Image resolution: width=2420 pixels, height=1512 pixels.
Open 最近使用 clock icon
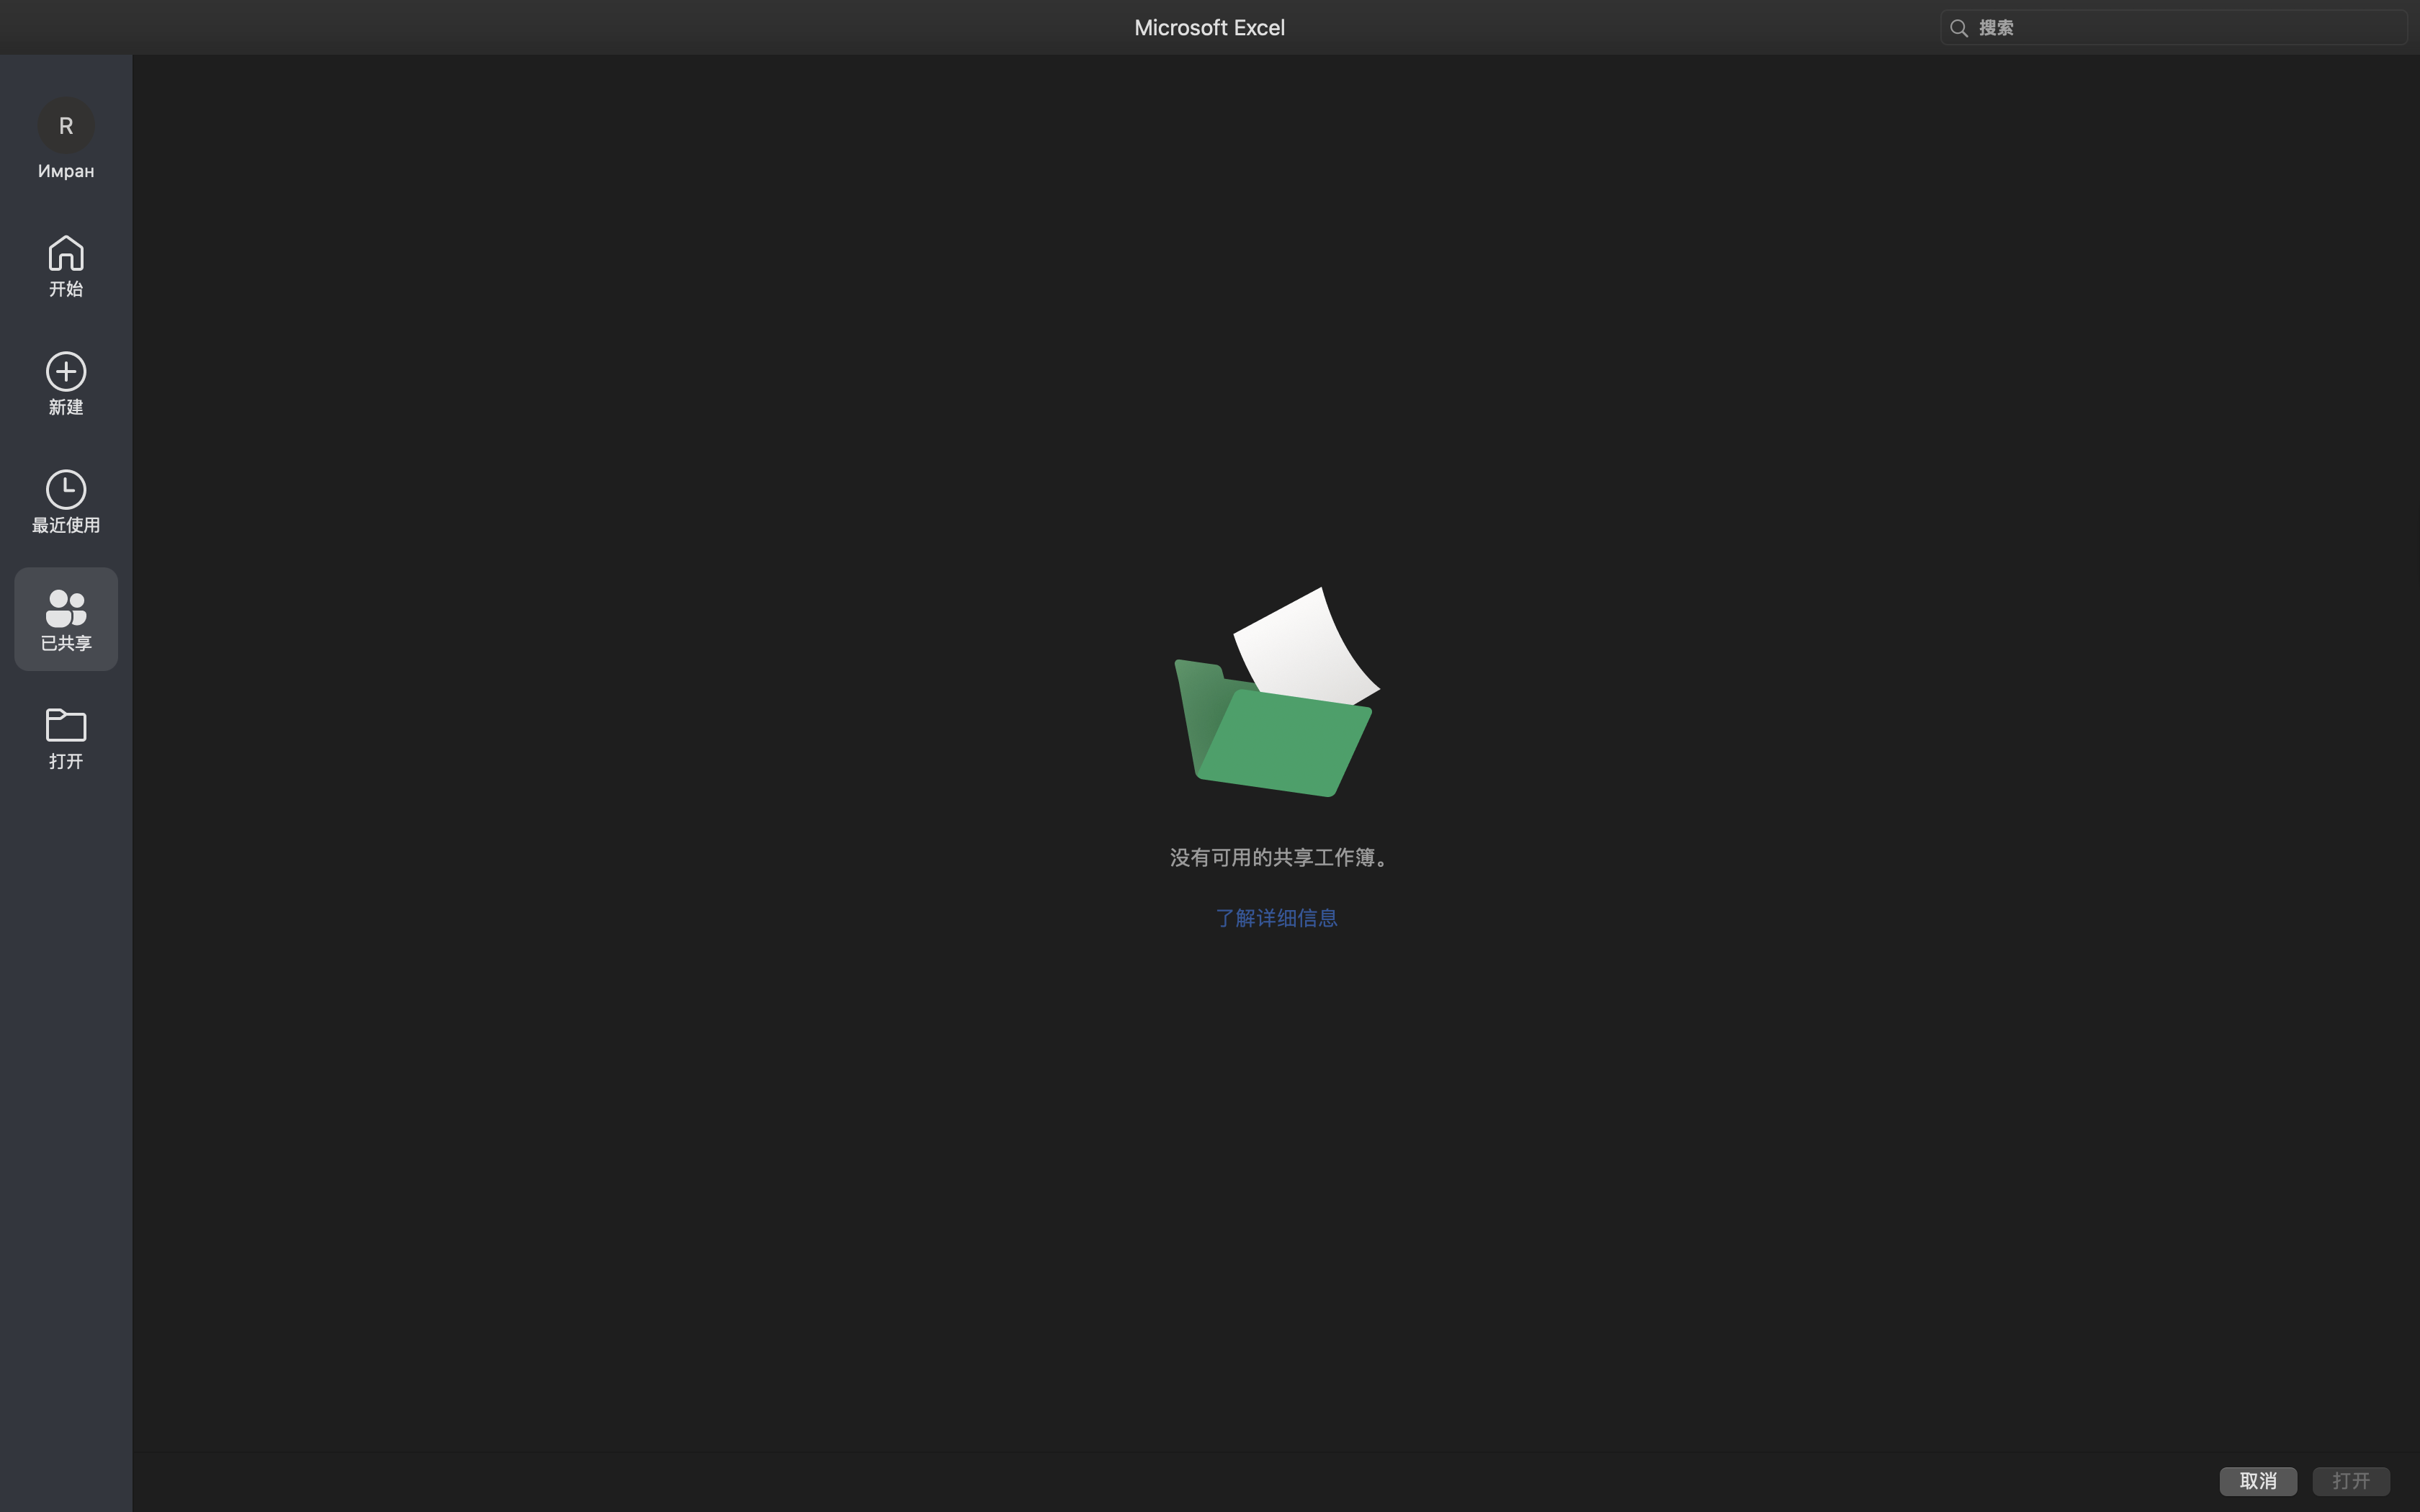66,489
